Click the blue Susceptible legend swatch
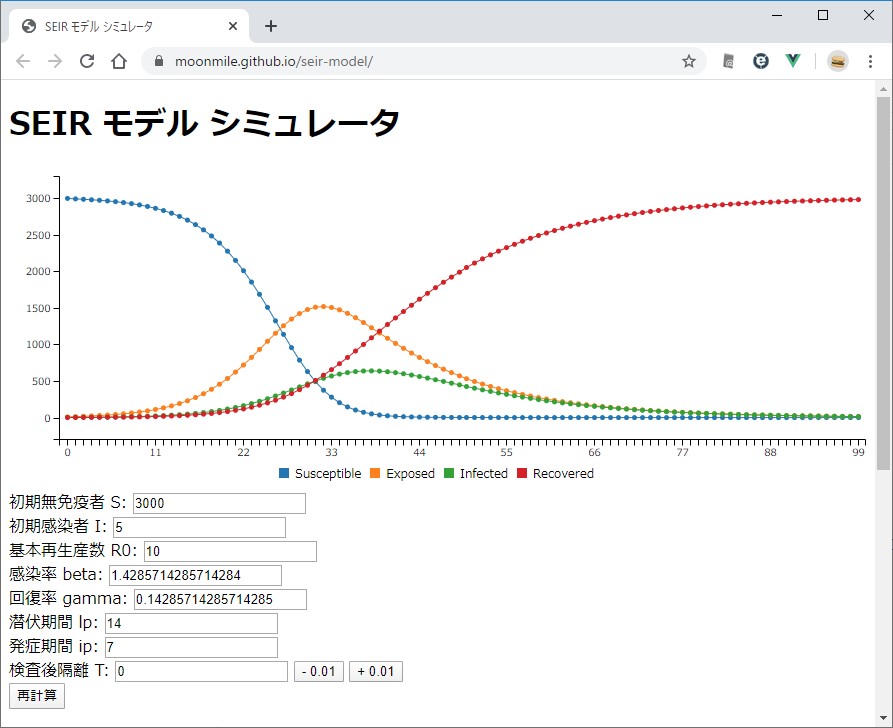 click(x=285, y=473)
